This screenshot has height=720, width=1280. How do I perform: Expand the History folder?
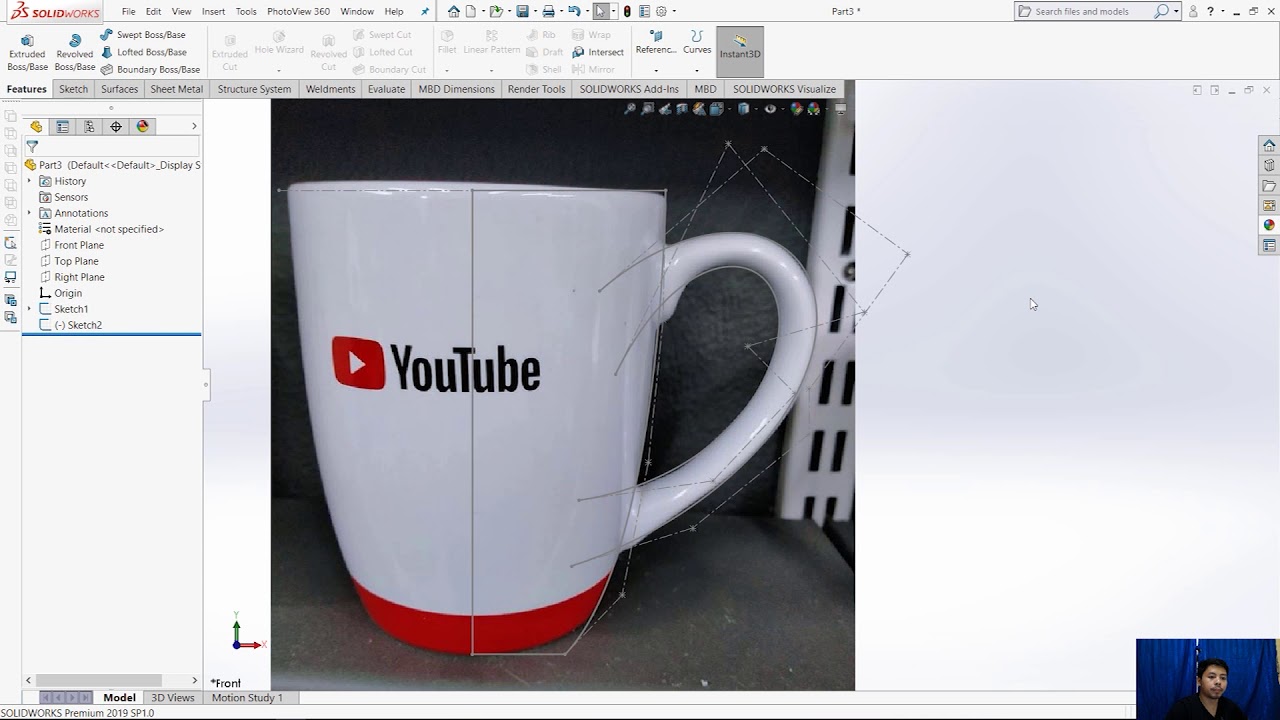pyautogui.click(x=29, y=181)
